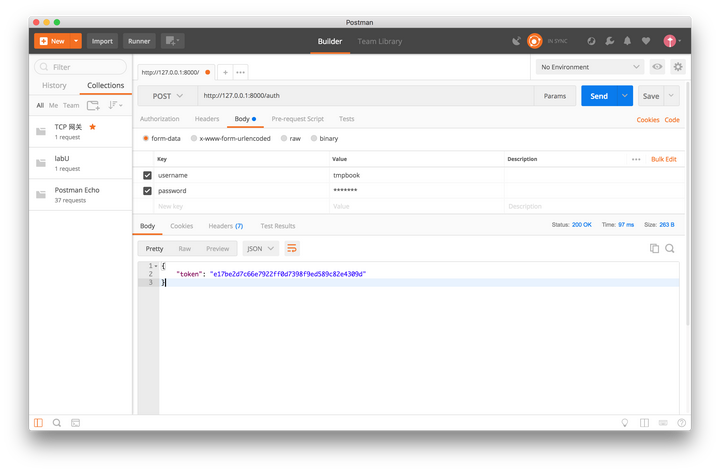The height and width of the screenshot is (472, 720).
Task: Send the request
Action: click(599, 96)
